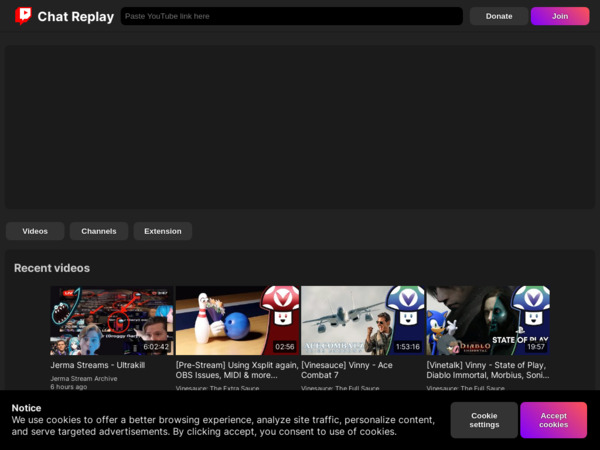The width and height of the screenshot is (600, 450).
Task: Focus the Paste YouTube link field
Action: (x=292, y=16)
